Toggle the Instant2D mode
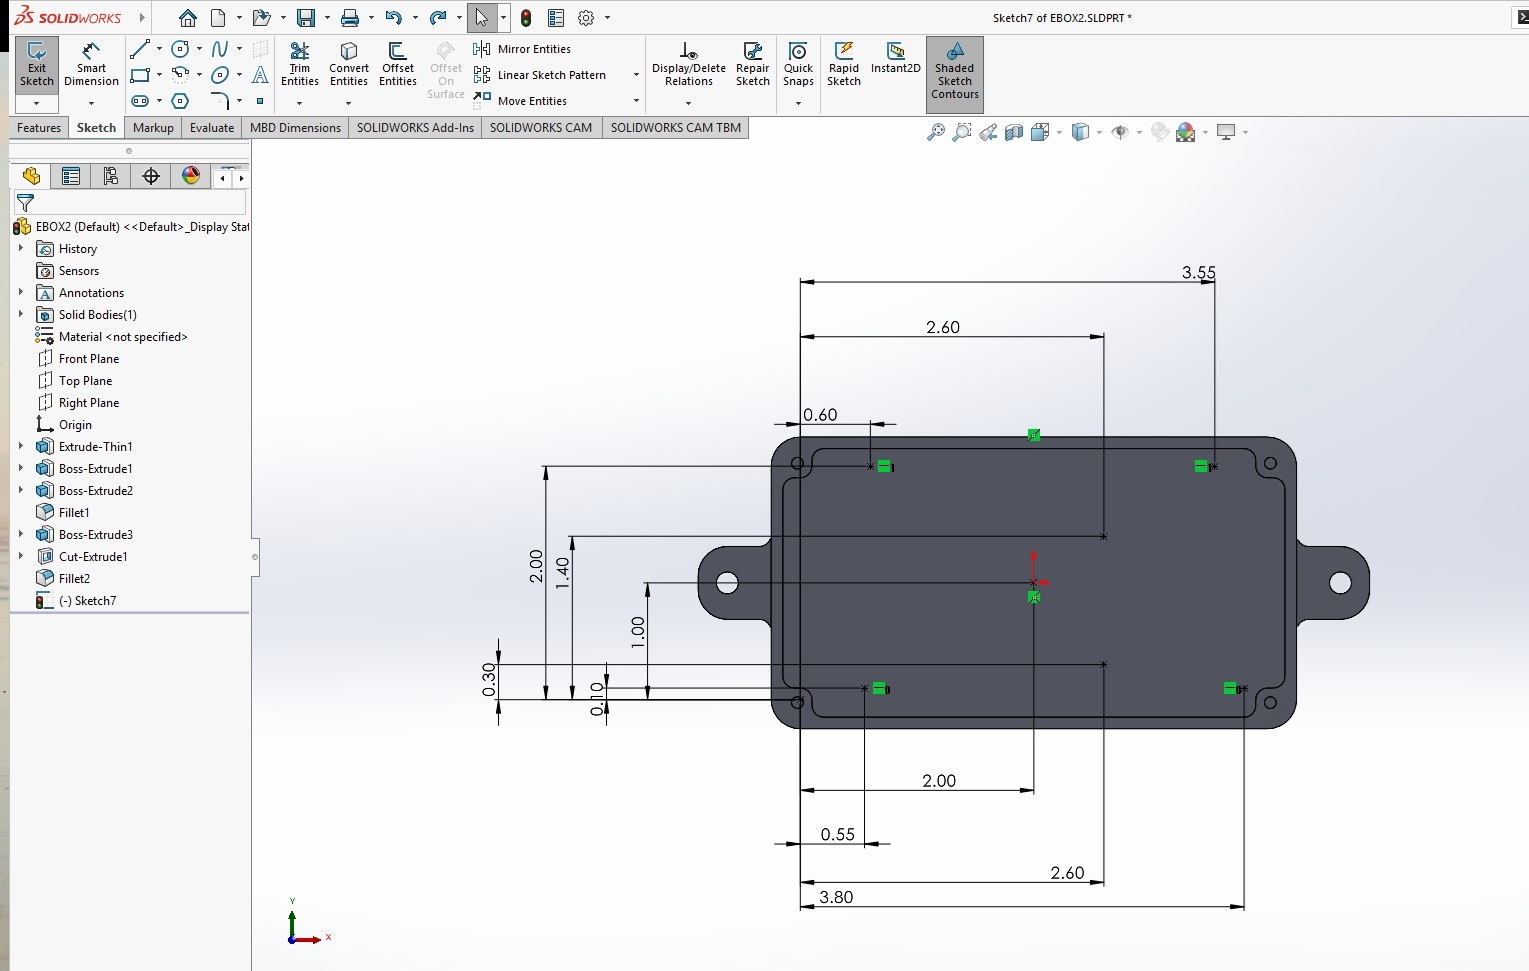 pyautogui.click(x=895, y=57)
